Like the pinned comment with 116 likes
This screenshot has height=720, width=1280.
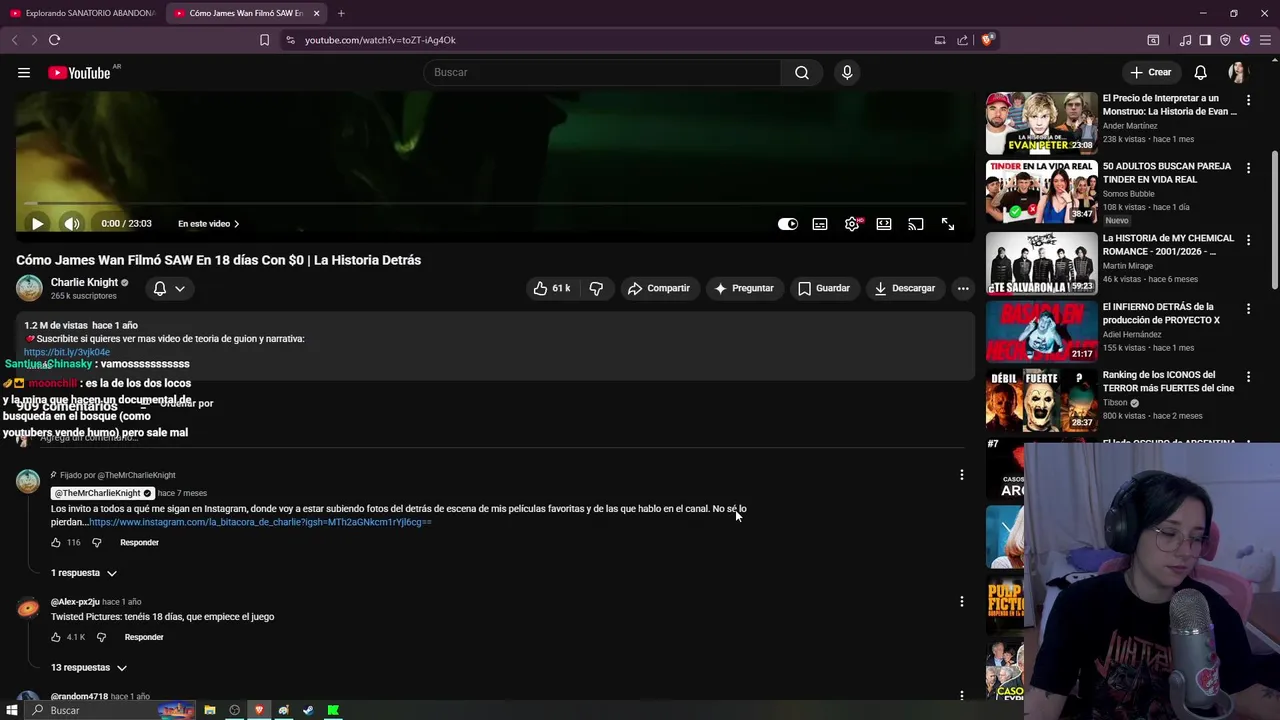tap(56, 542)
